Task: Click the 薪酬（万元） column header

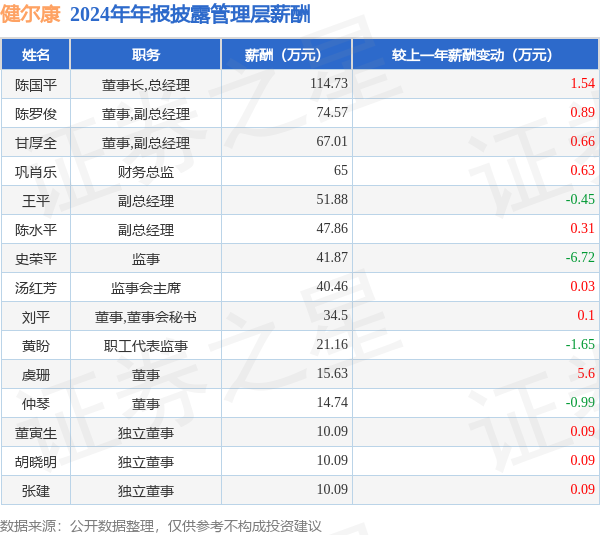Action: 287,54
